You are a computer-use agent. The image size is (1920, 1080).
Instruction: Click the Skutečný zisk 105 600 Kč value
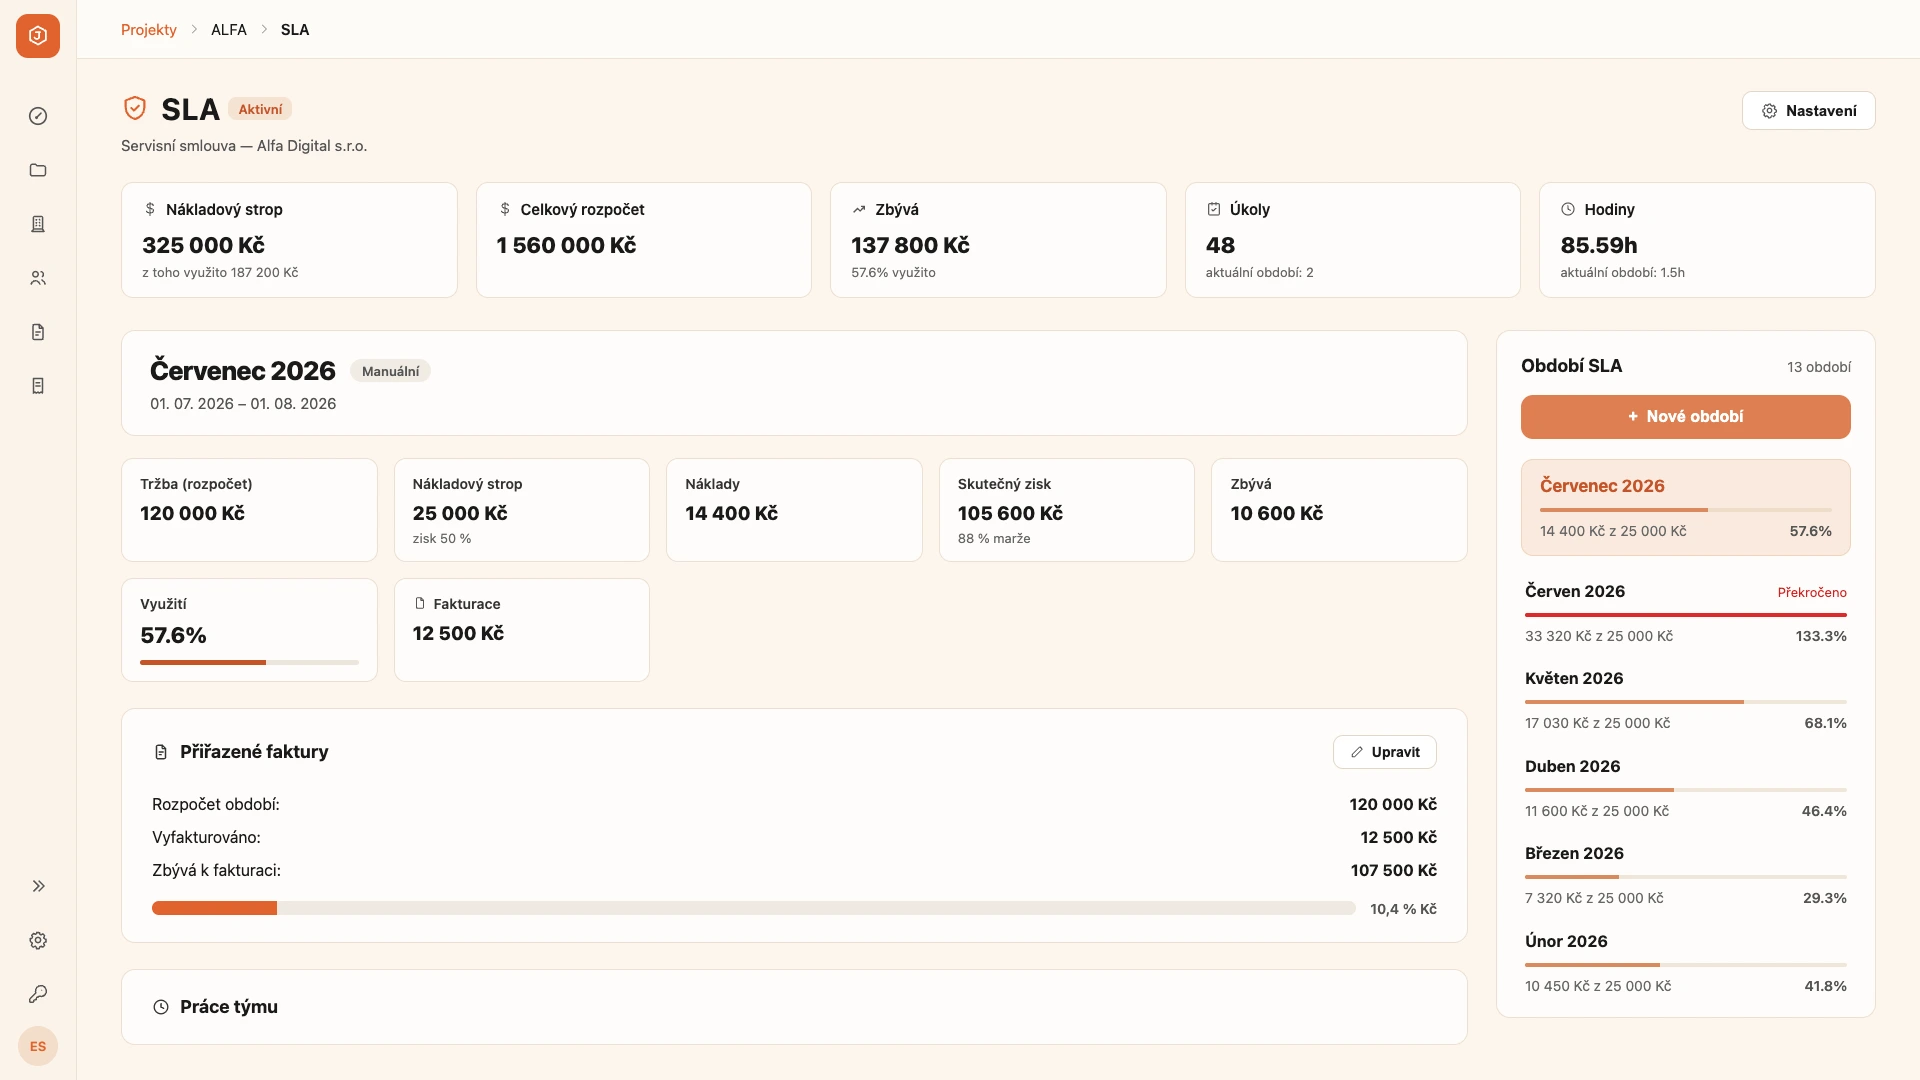(1010, 513)
